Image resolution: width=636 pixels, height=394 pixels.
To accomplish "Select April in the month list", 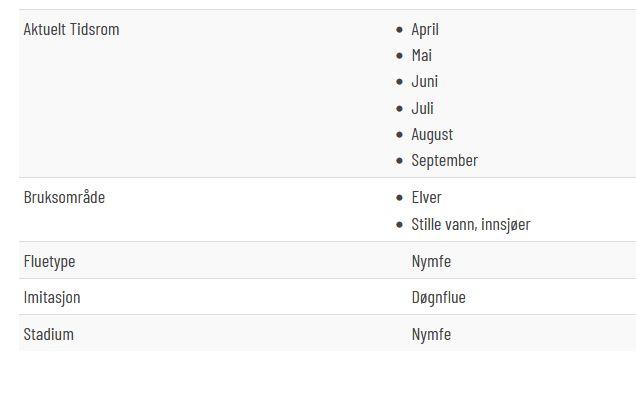I will click(x=425, y=30).
